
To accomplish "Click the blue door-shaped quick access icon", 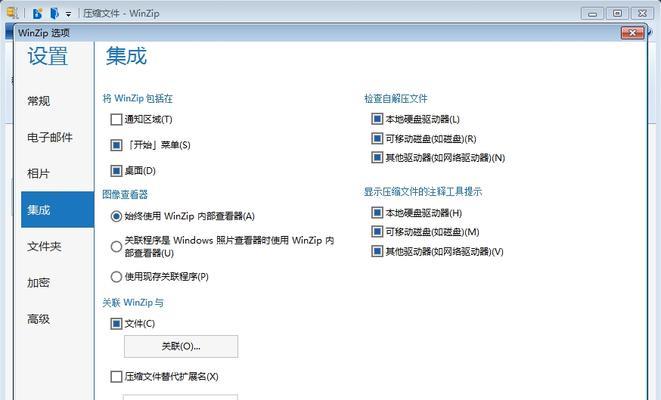I will pos(54,13).
